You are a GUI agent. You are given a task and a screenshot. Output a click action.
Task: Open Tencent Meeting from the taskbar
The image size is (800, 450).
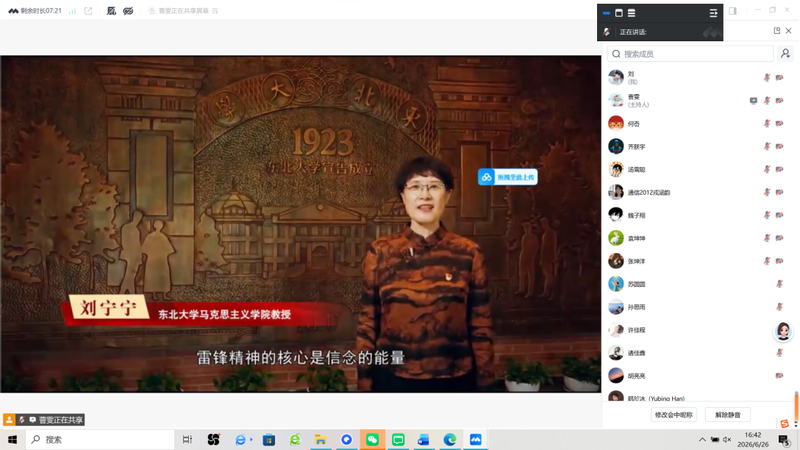click(x=476, y=439)
